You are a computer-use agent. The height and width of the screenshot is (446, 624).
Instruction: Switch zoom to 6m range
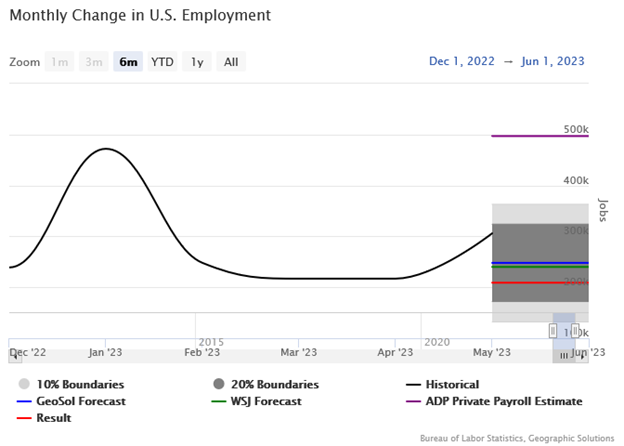pos(128,62)
